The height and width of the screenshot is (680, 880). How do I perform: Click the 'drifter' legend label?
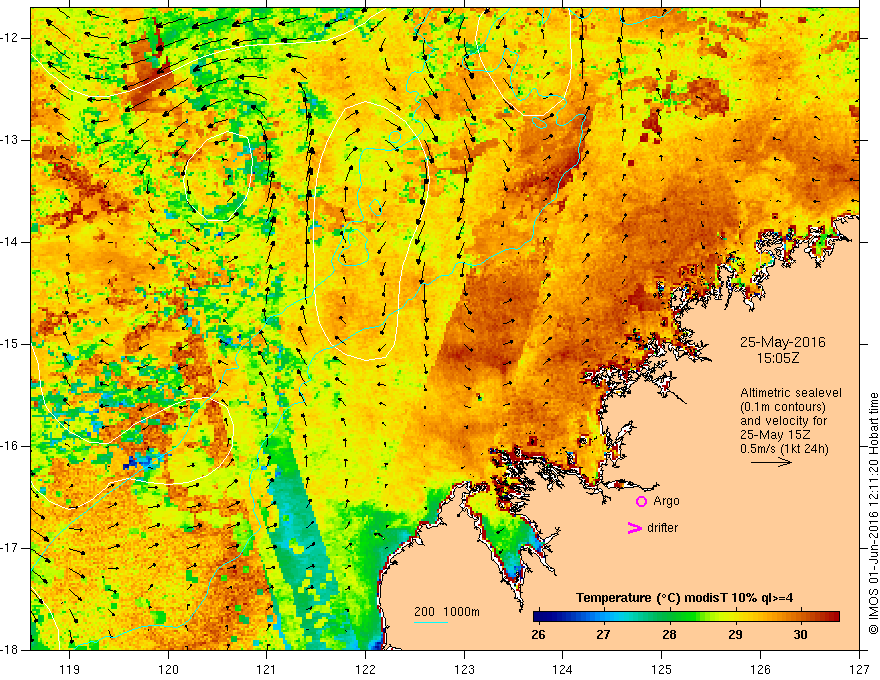coord(662,528)
